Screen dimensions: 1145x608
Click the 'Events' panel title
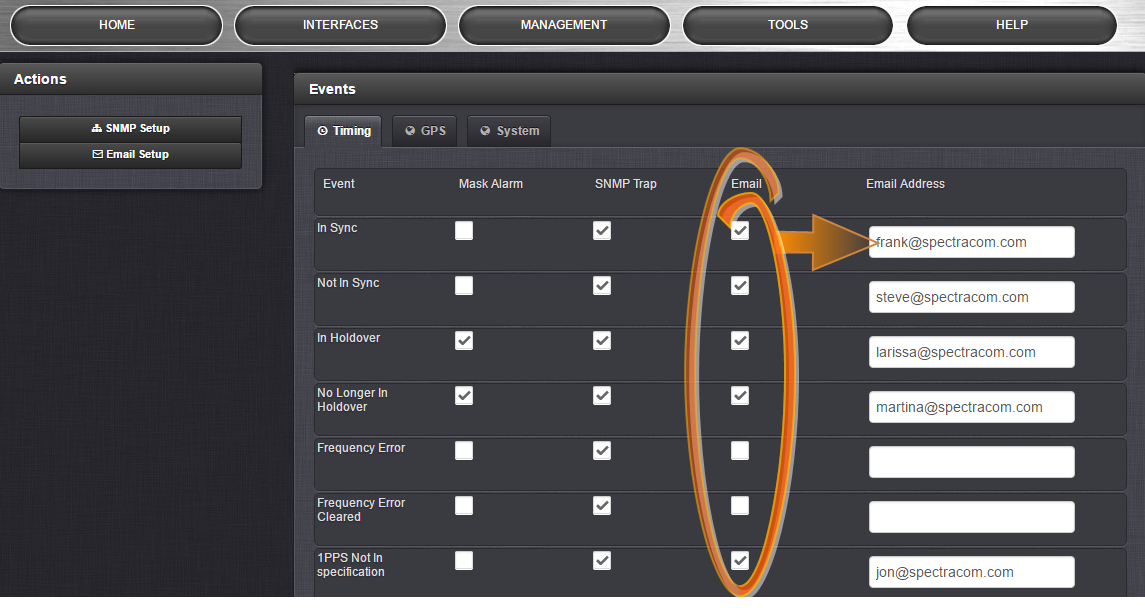(x=332, y=89)
